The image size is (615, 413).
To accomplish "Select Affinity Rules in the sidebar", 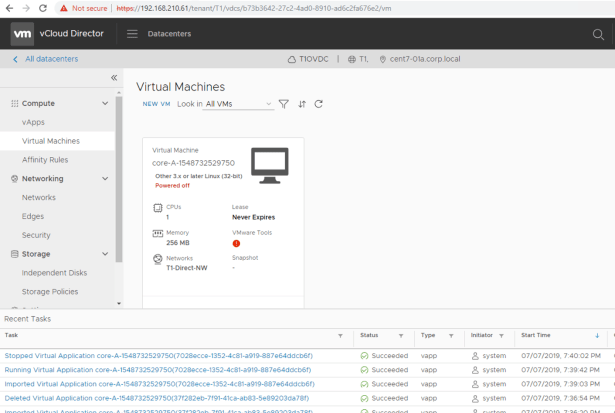I will tap(45, 160).
